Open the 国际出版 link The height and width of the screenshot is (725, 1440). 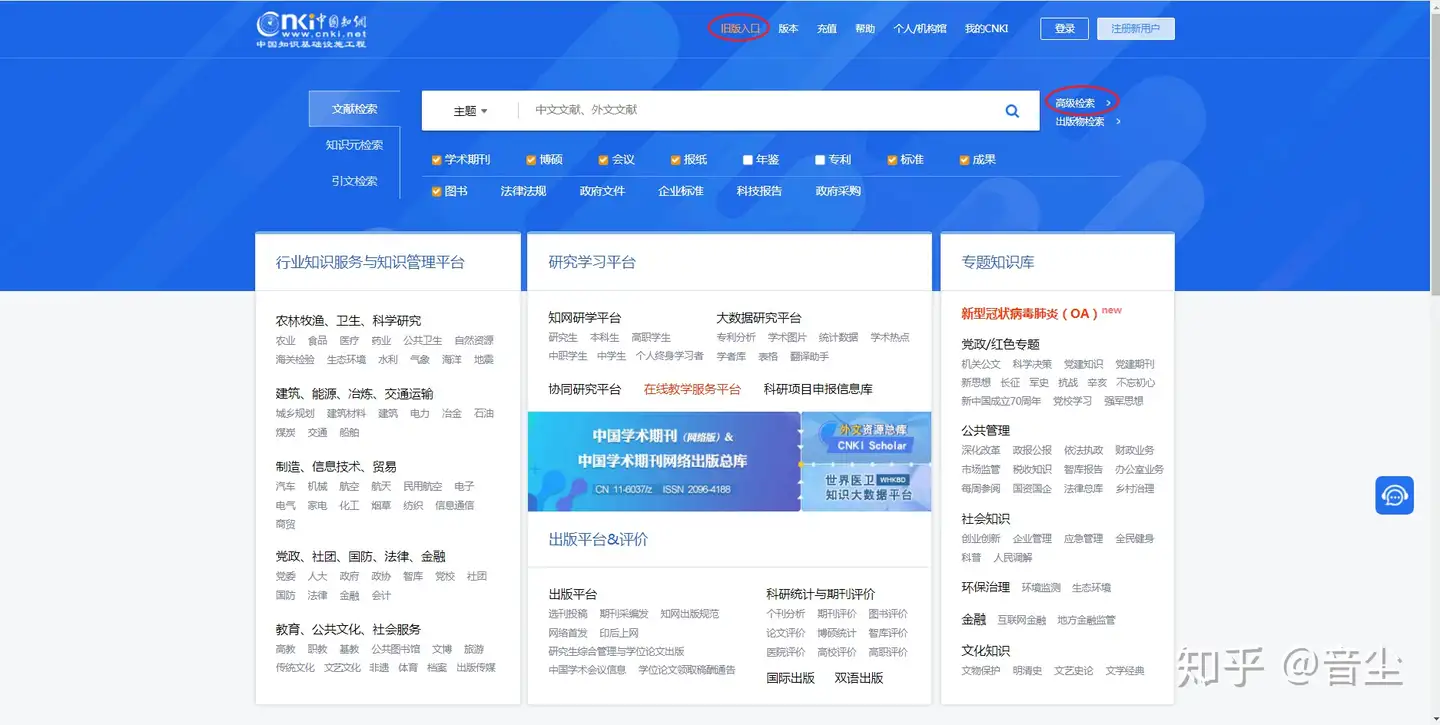[x=791, y=678]
